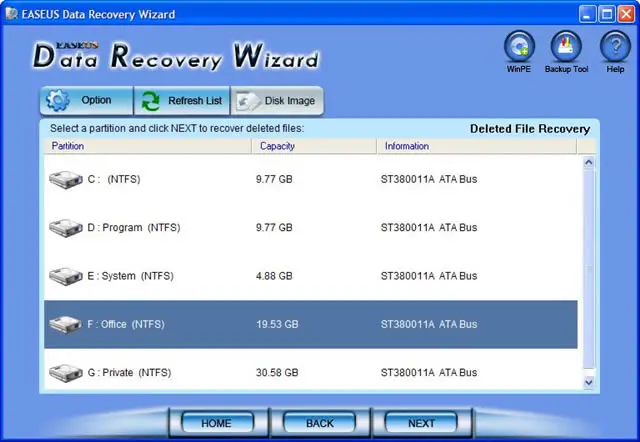The width and height of the screenshot is (640, 442).
Task: Click the drive icon for D: Program
Action: click(66, 228)
